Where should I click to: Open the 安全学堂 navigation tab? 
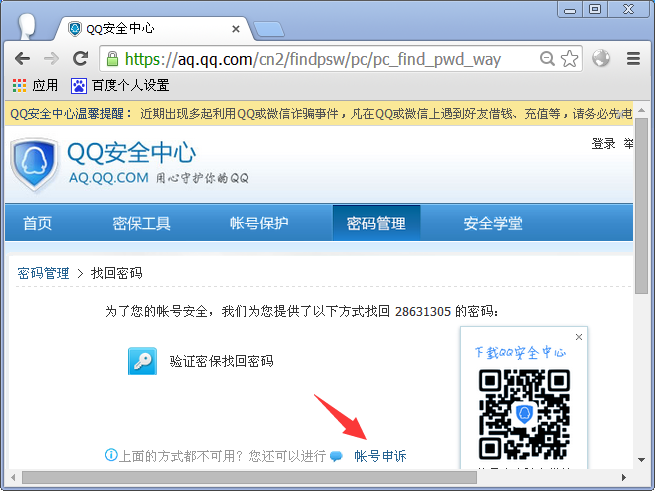493,223
